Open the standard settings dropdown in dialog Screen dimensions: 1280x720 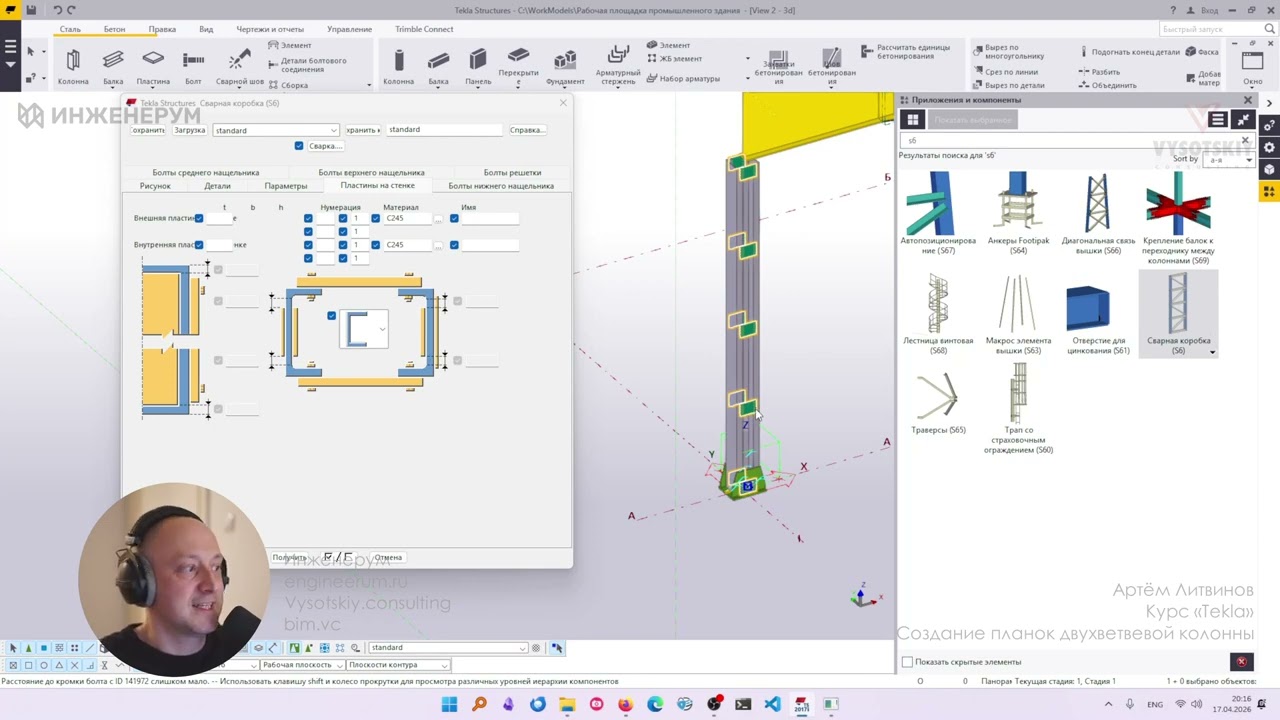coord(276,130)
